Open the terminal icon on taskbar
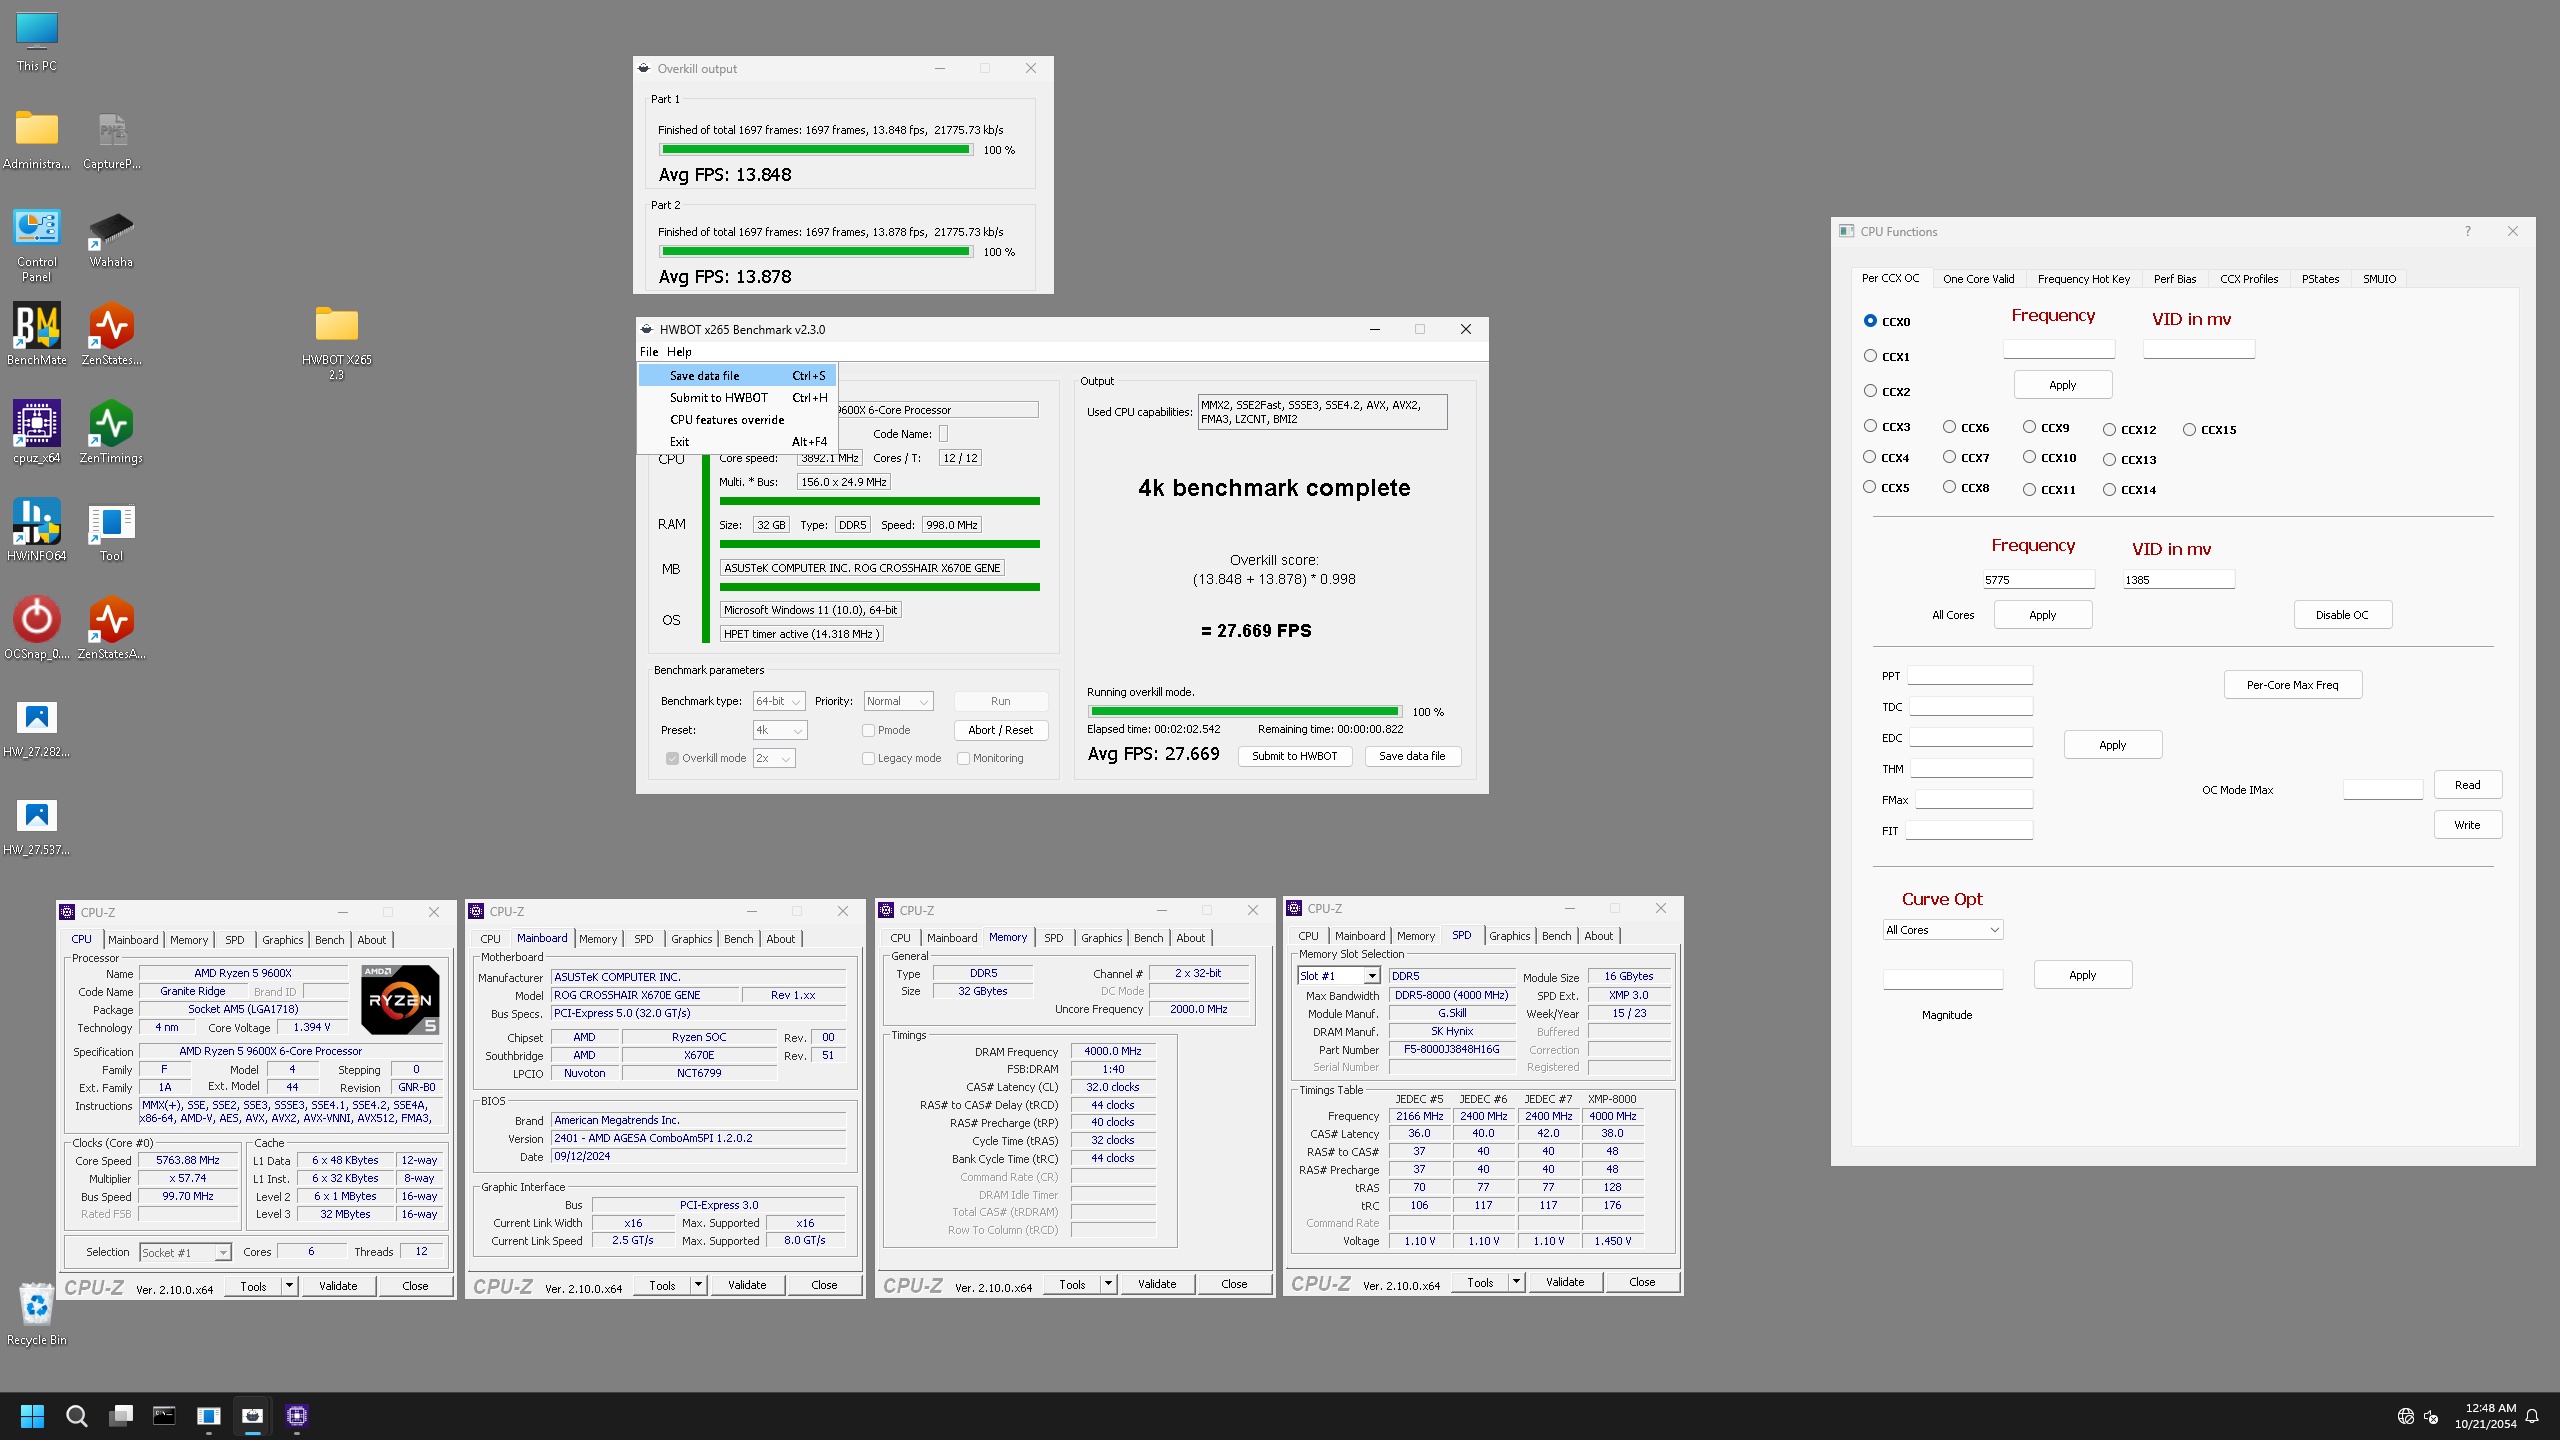Viewport: 2560px width, 1440px height. (164, 1416)
